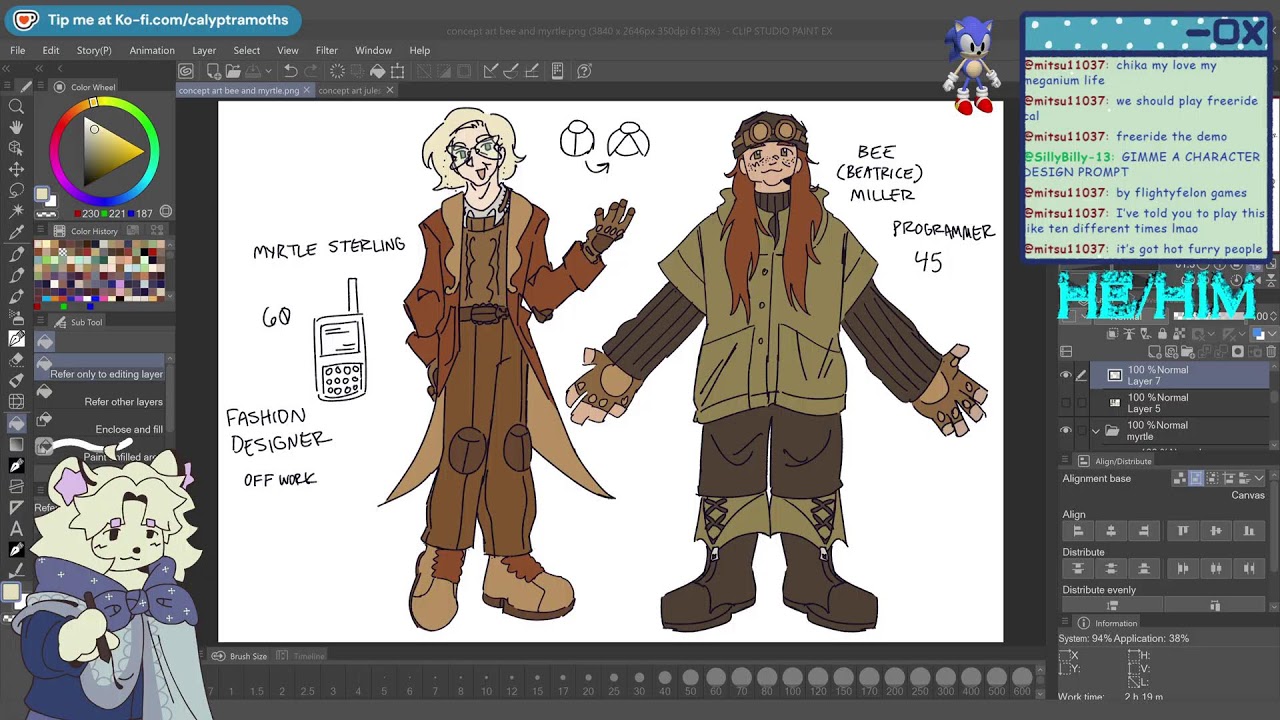Expand the myrtle layer folder
Screen dimensions: 1280x720
coord(1096,431)
